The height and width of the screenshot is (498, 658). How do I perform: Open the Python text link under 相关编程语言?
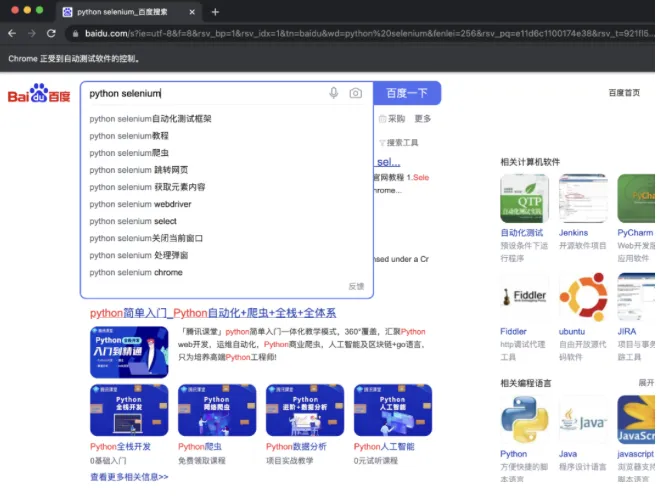point(514,454)
